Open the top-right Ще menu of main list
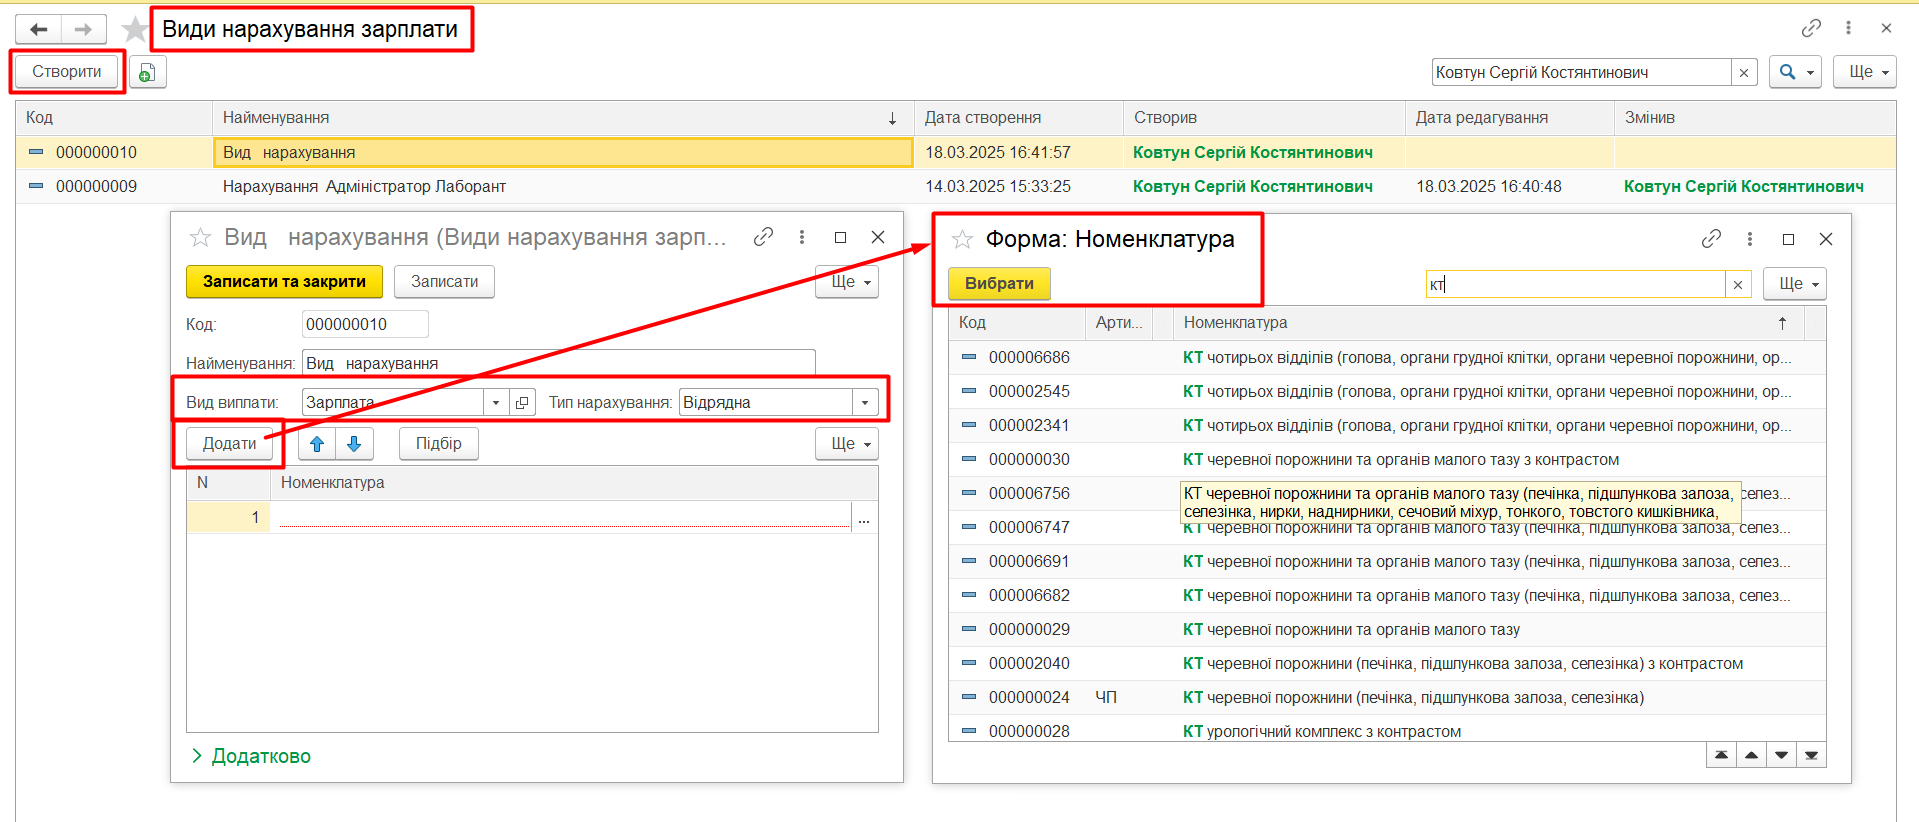 [1864, 72]
